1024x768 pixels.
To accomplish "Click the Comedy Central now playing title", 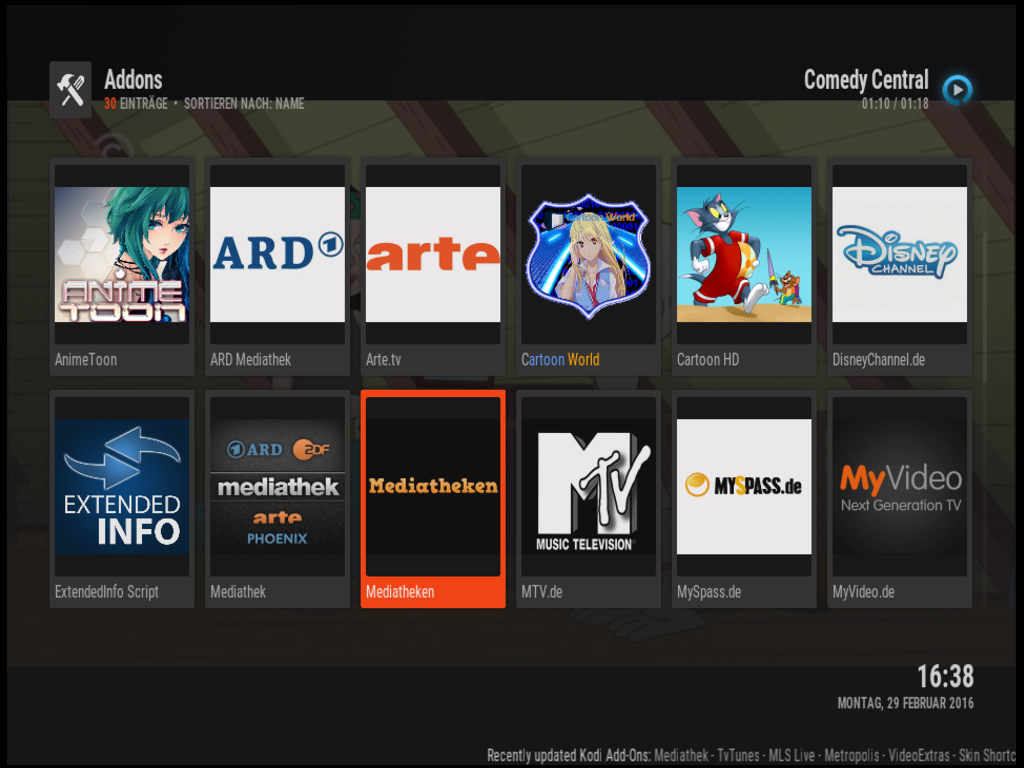I will (866, 80).
